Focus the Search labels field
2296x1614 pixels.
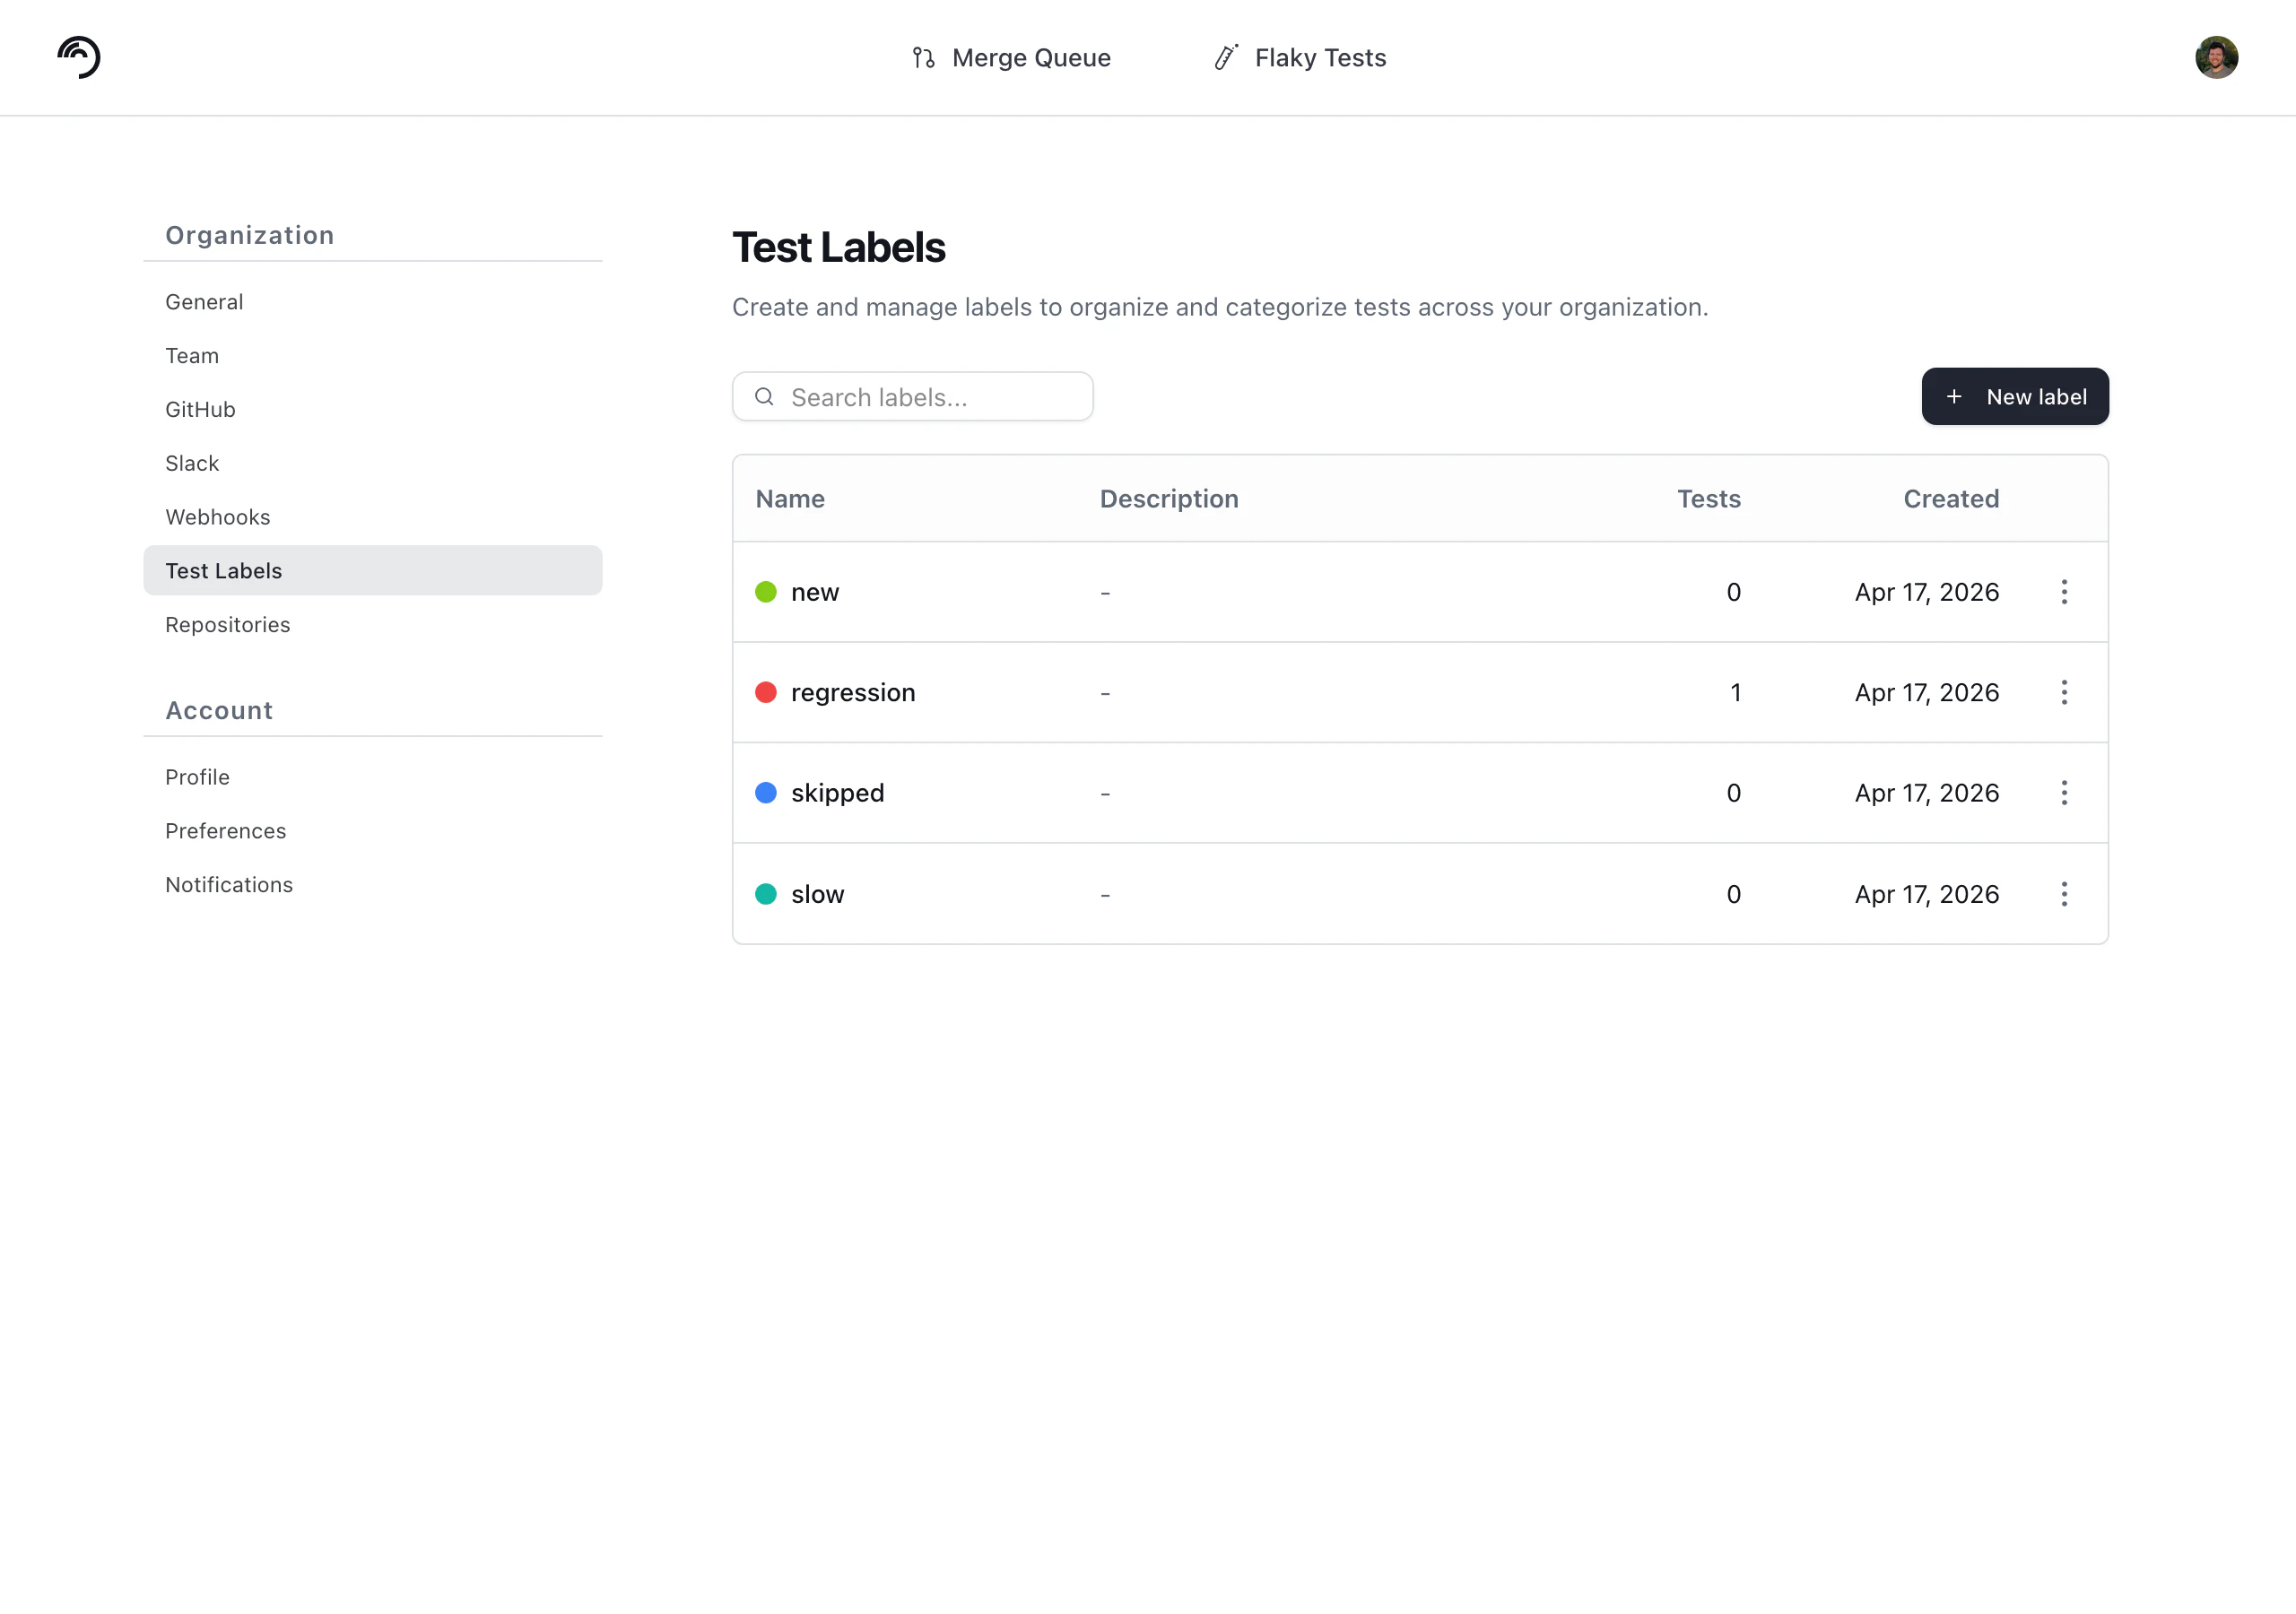(x=913, y=397)
